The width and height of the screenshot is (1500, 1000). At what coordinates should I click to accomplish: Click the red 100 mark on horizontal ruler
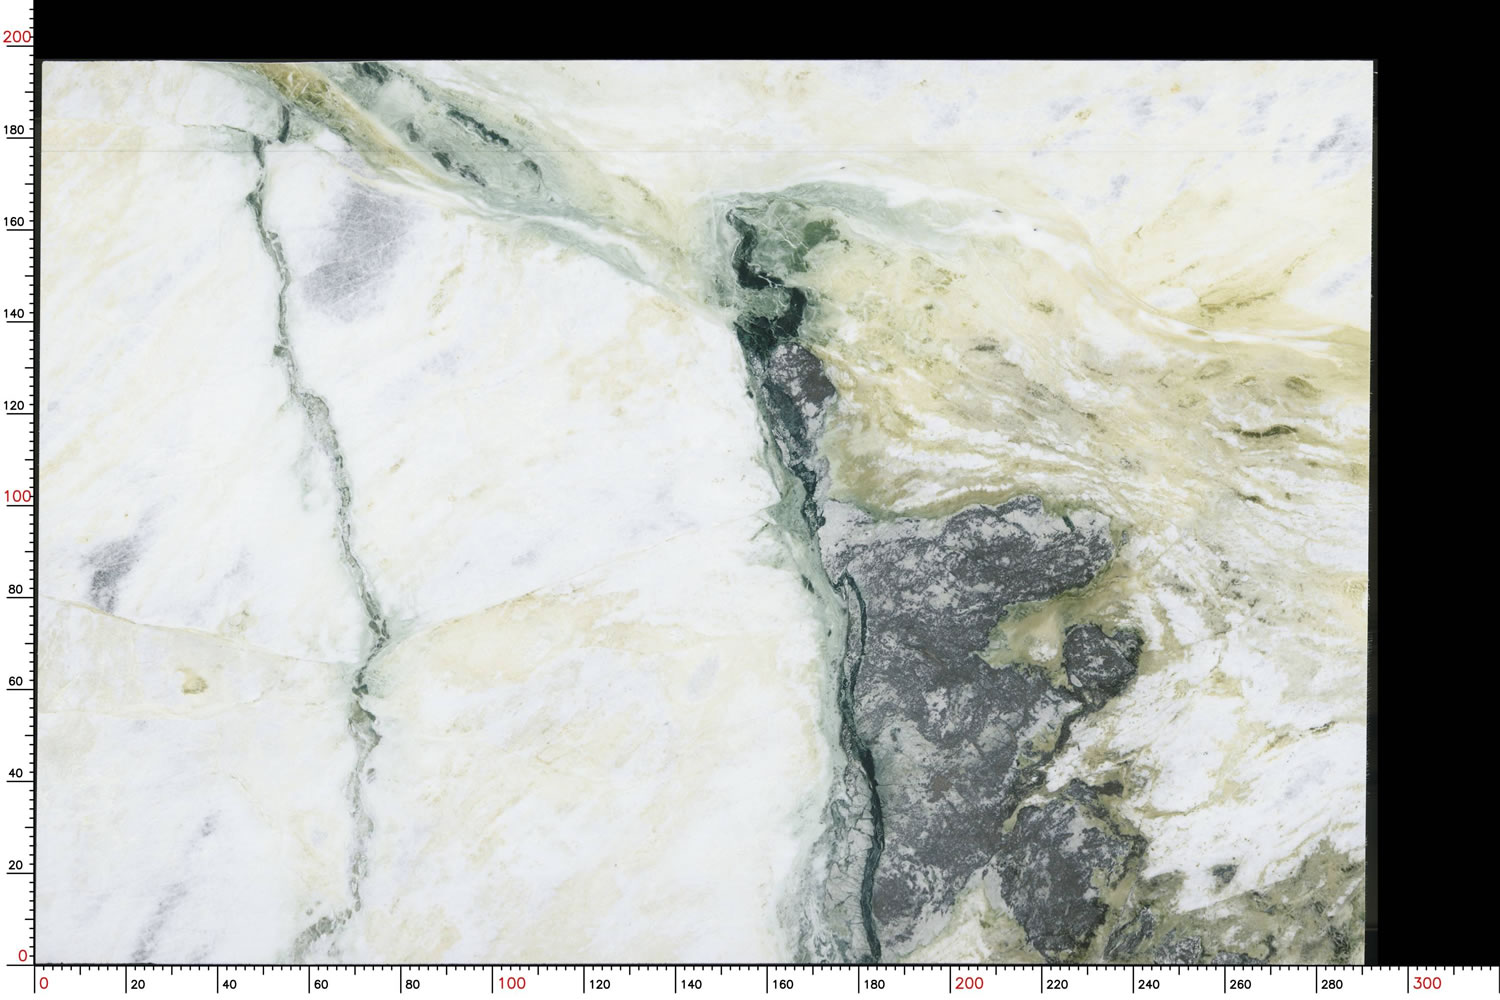point(511,983)
